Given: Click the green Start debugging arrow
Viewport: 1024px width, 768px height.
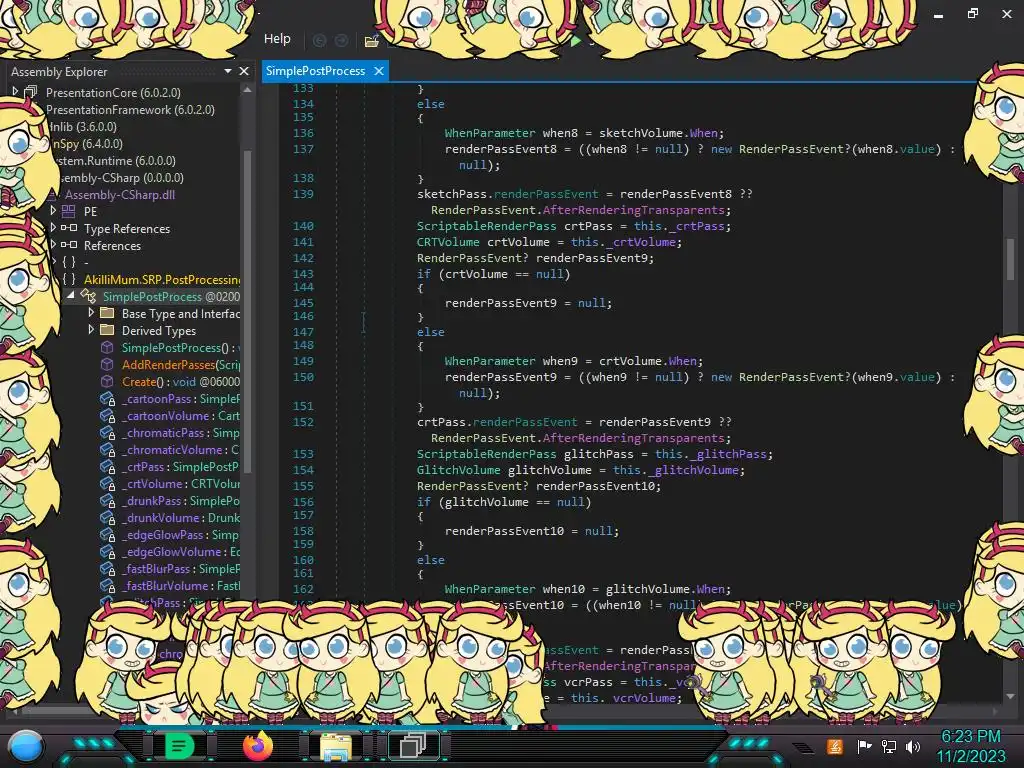Looking at the screenshot, I should tap(575, 41).
